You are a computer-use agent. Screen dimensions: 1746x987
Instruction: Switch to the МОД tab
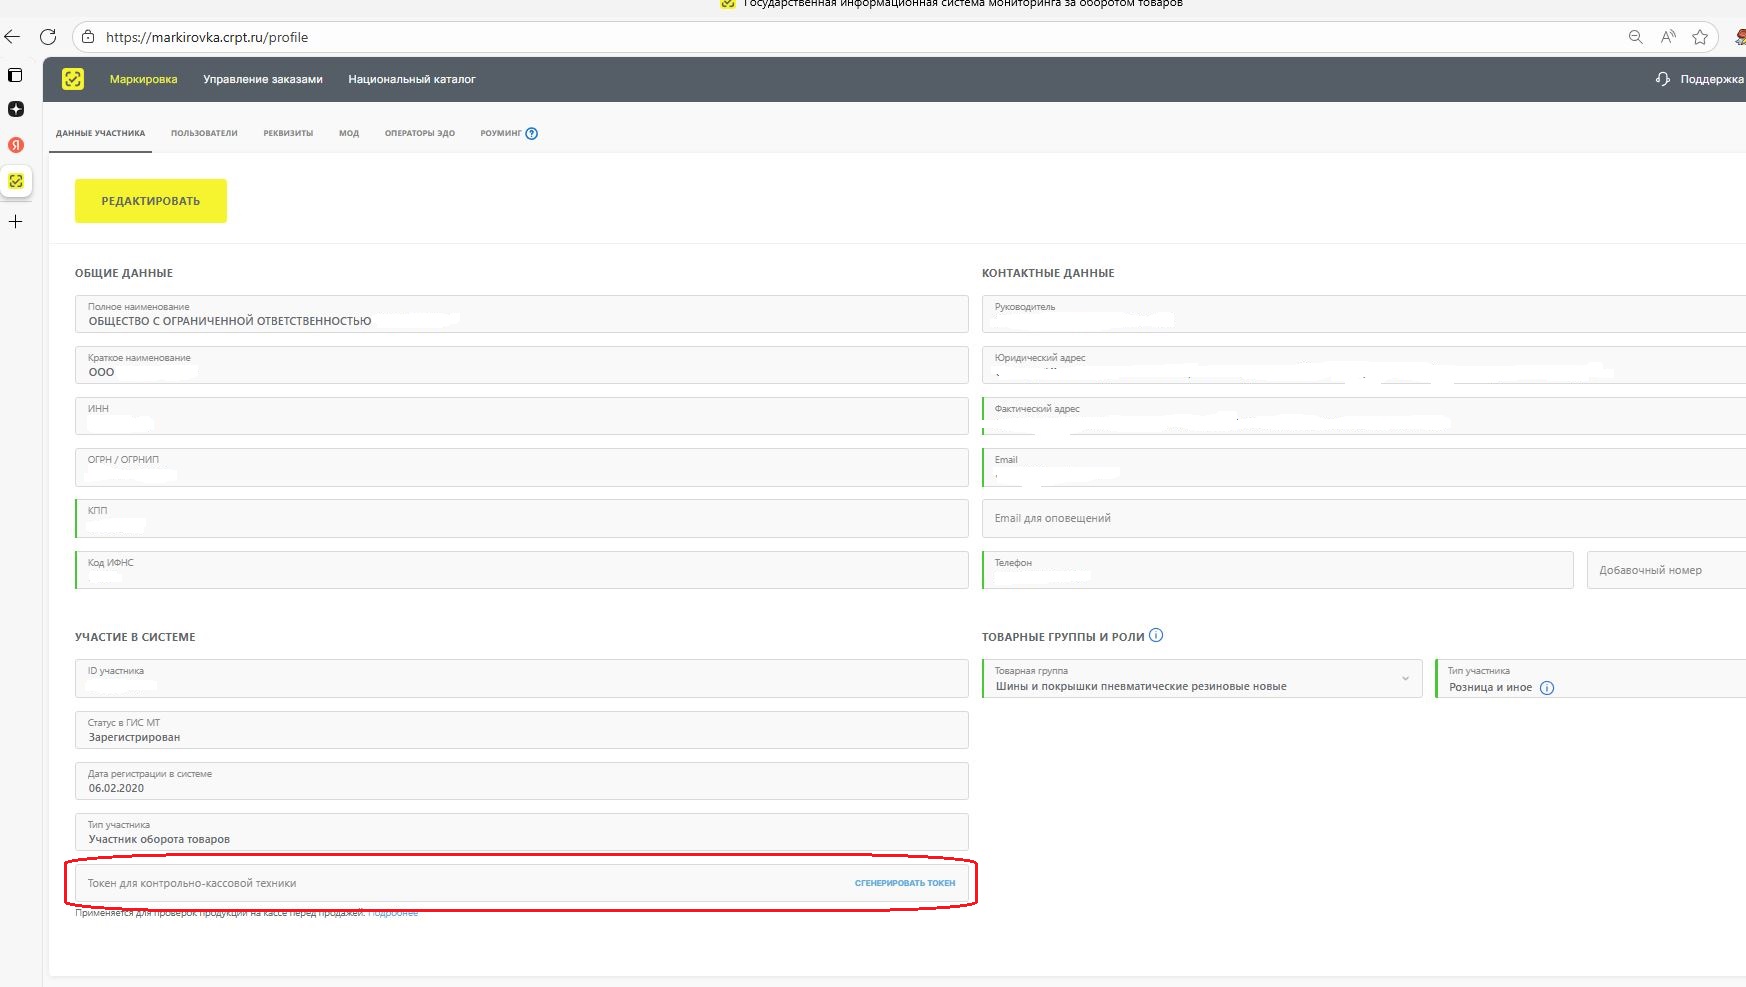(x=349, y=133)
